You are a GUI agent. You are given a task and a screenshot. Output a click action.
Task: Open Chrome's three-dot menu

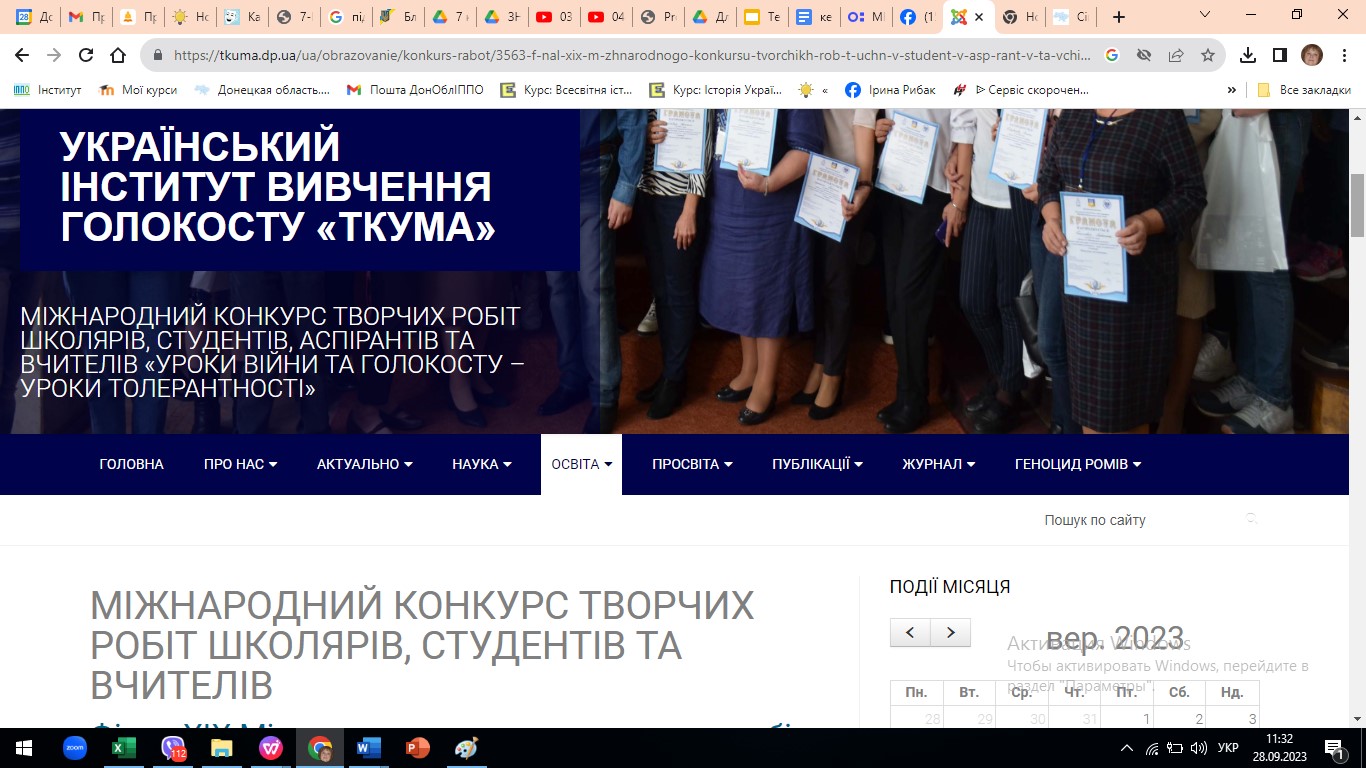coord(1343,55)
